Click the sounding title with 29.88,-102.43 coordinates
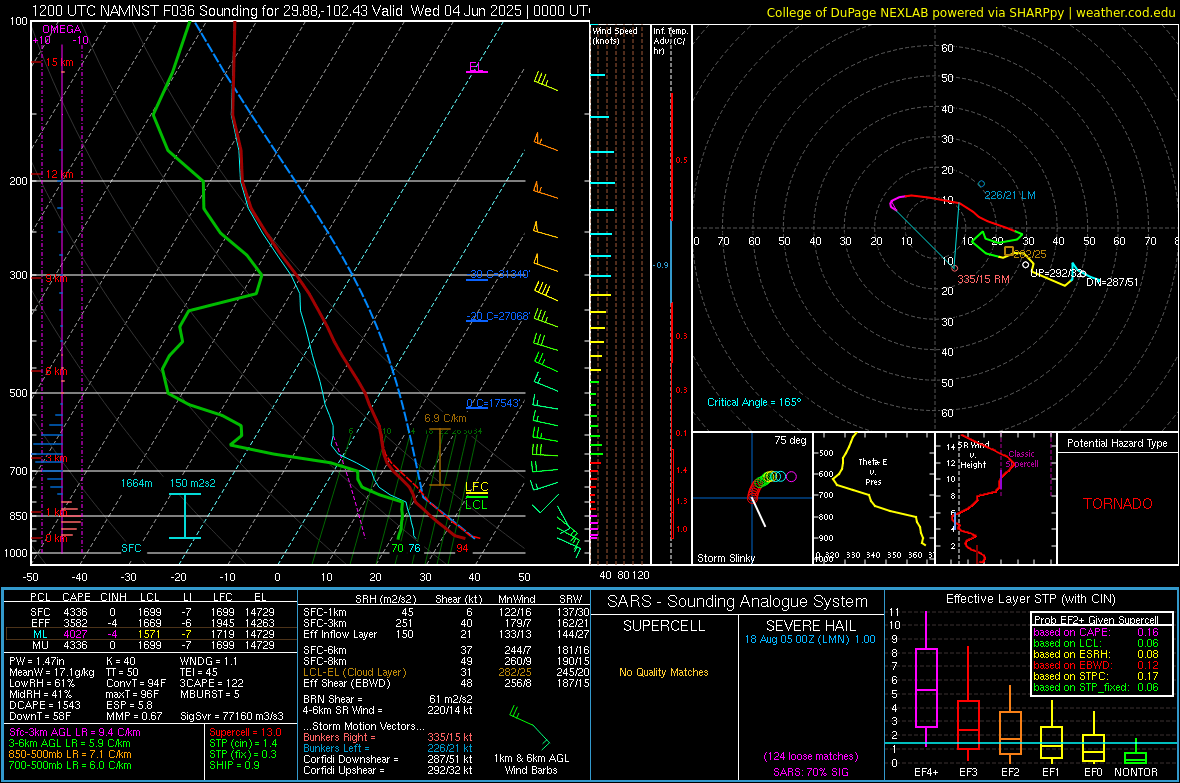Screen dimensions: 1180x783 (311, 11)
